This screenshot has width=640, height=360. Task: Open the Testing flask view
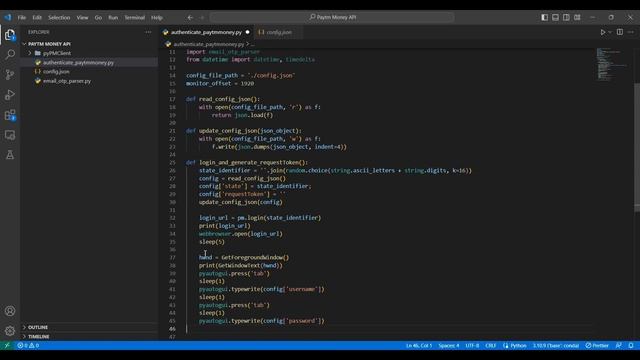pyautogui.click(x=10, y=155)
